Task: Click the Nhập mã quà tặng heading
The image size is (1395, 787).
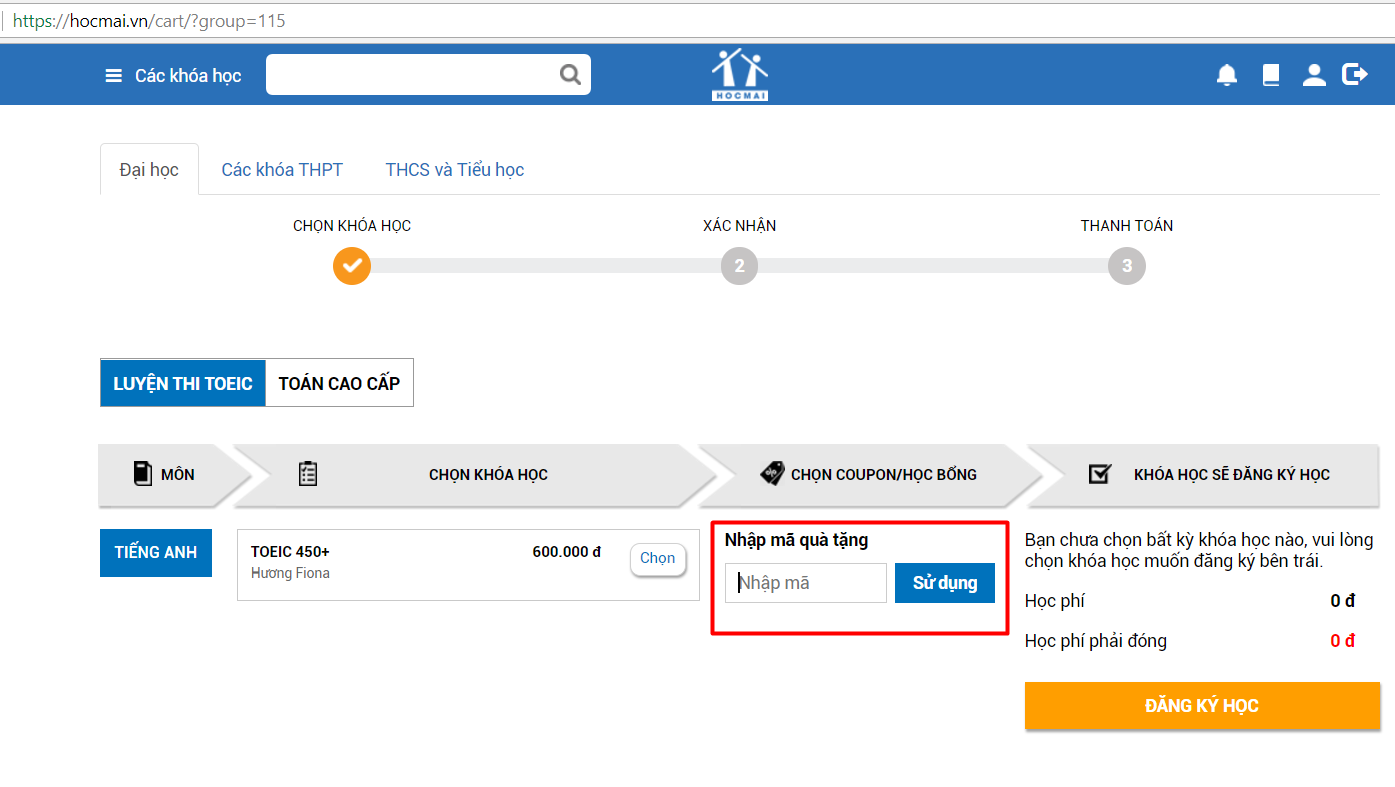Action: pos(796,541)
